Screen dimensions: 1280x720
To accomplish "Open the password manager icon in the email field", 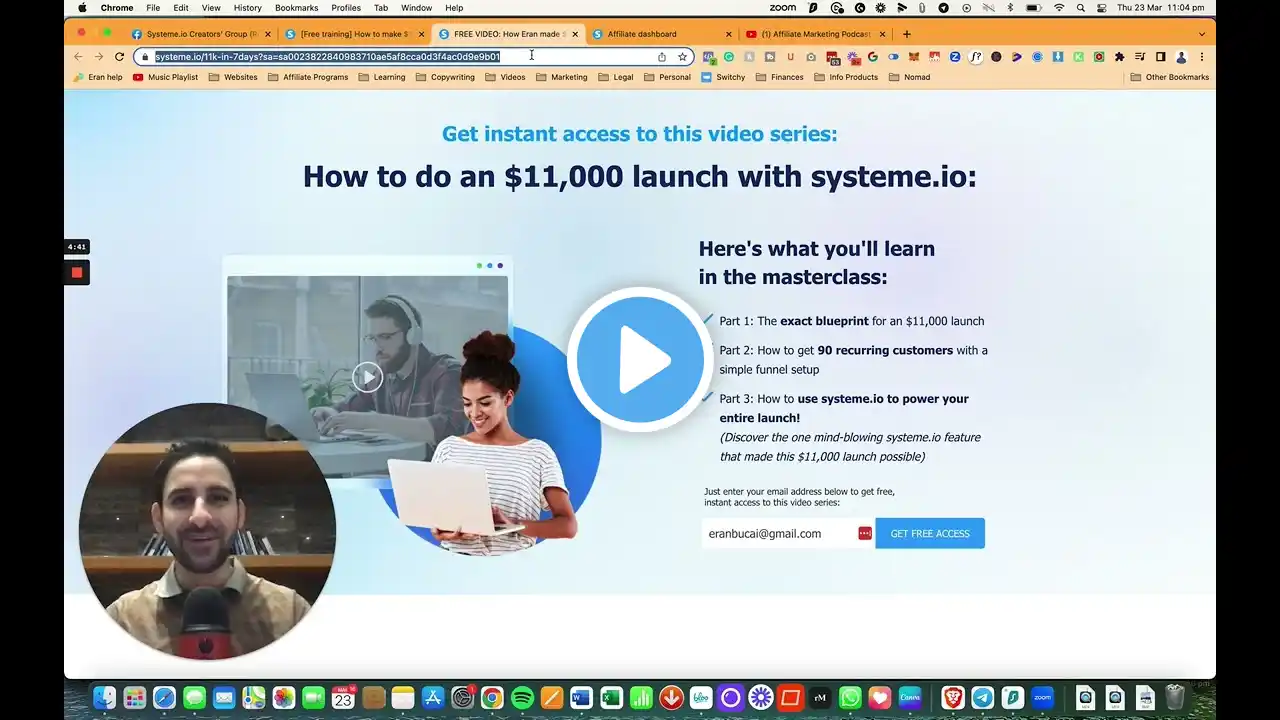I will click(x=865, y=533).
